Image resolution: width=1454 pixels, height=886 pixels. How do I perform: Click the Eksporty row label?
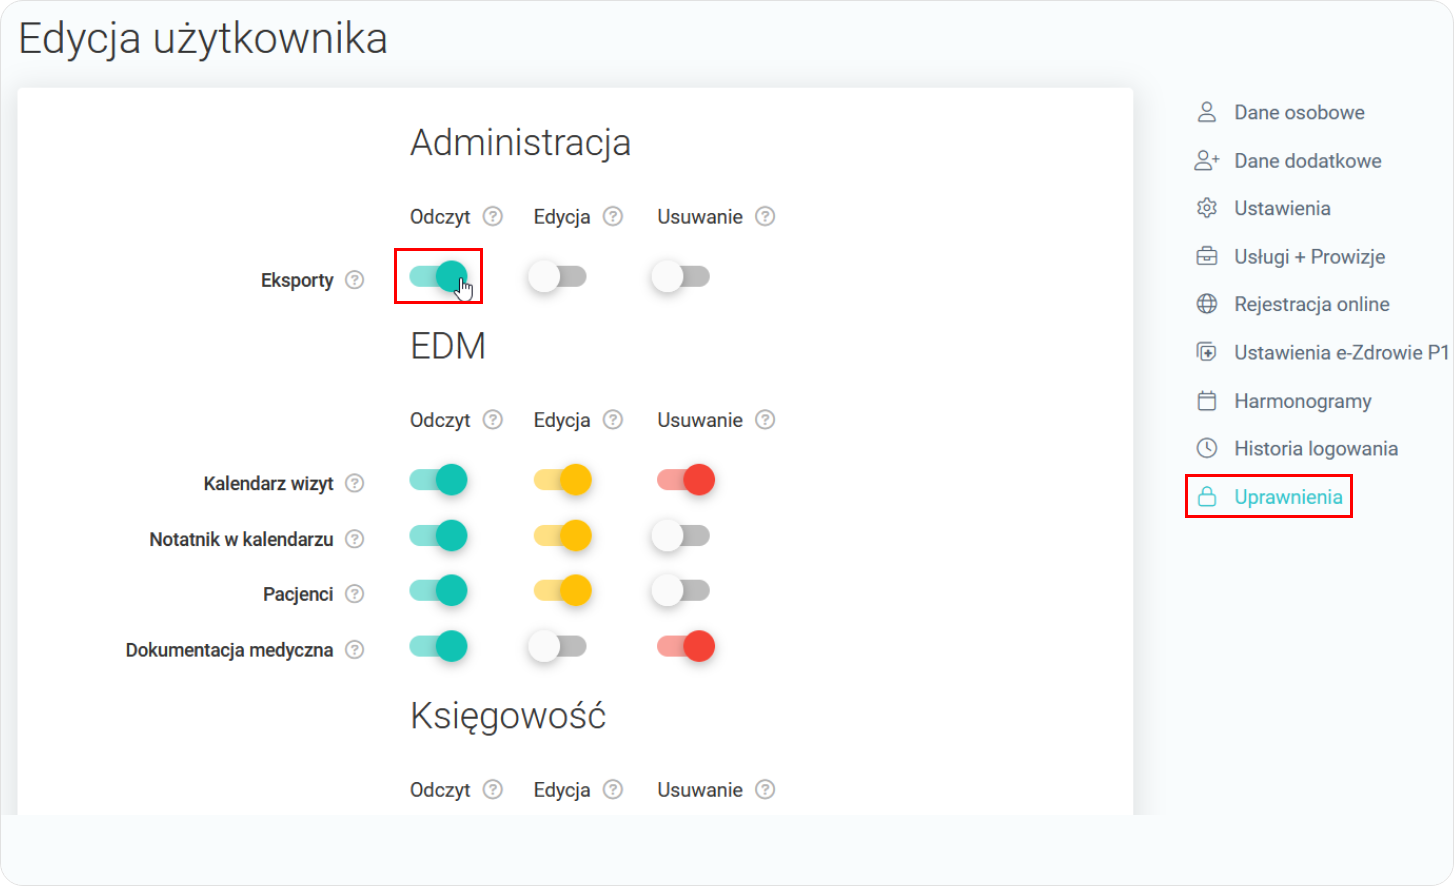coord(297,280)
